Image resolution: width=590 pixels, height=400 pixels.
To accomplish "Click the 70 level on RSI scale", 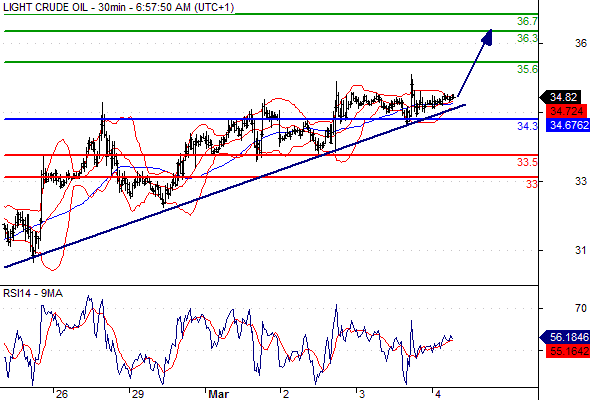I will pyautogui.click(x=581, y=308).
